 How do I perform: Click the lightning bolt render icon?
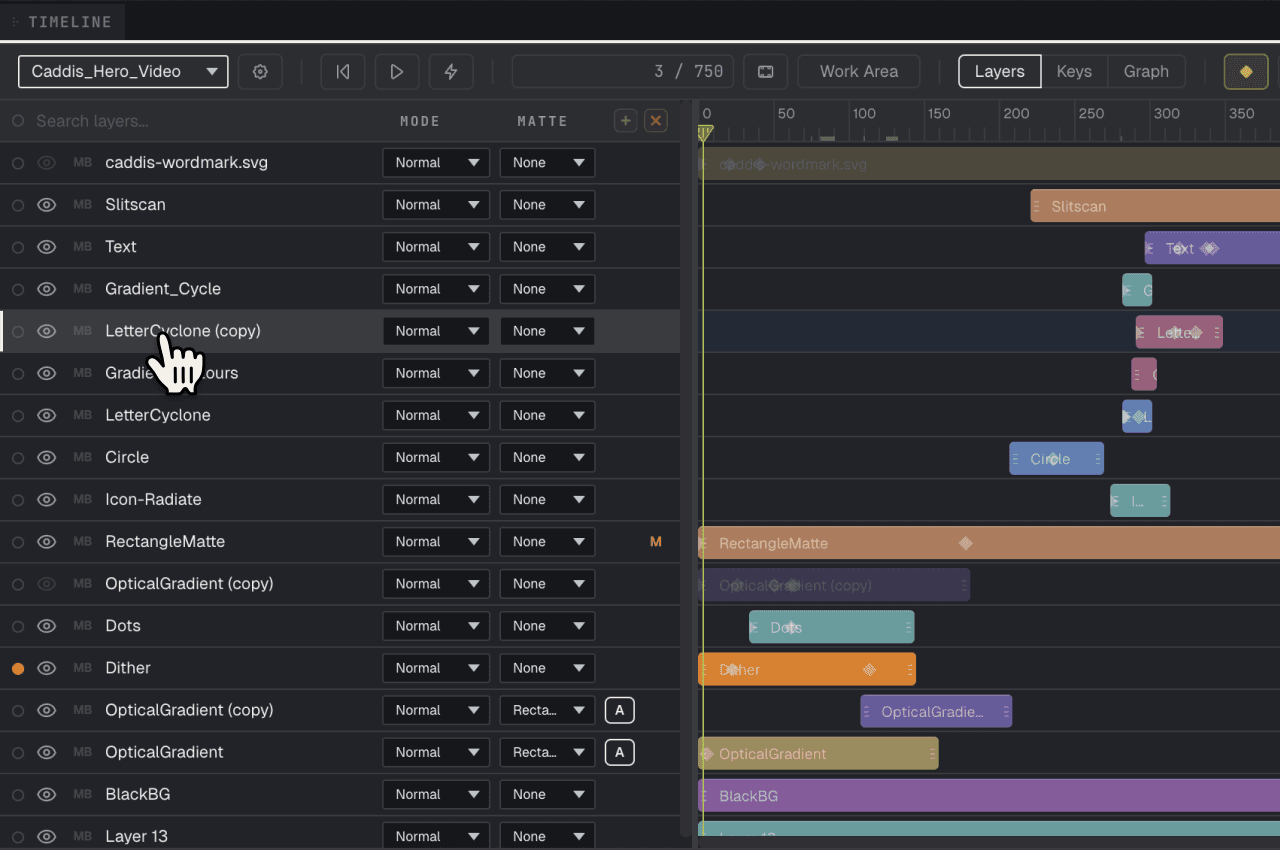(451, 72)
